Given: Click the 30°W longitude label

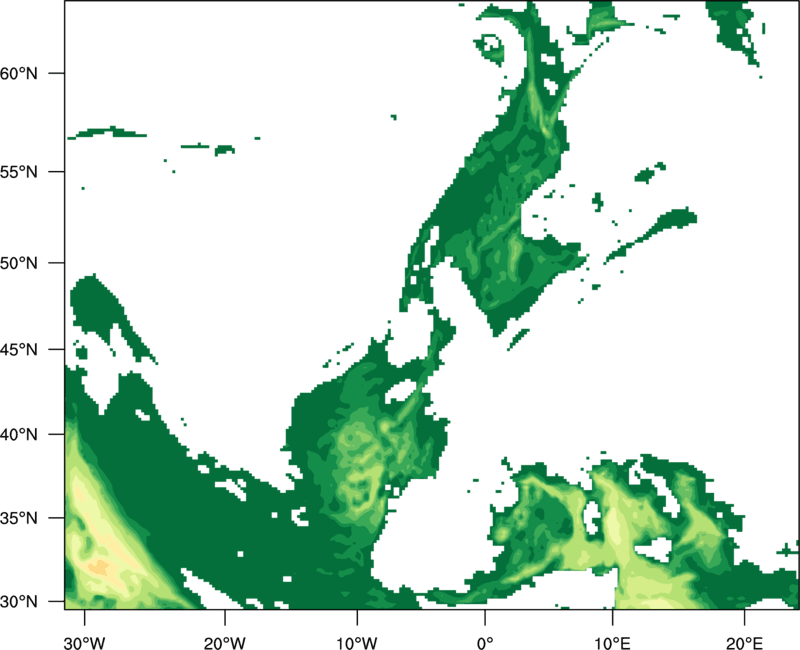Looking at the screenshot, I should tap(85, 643).
